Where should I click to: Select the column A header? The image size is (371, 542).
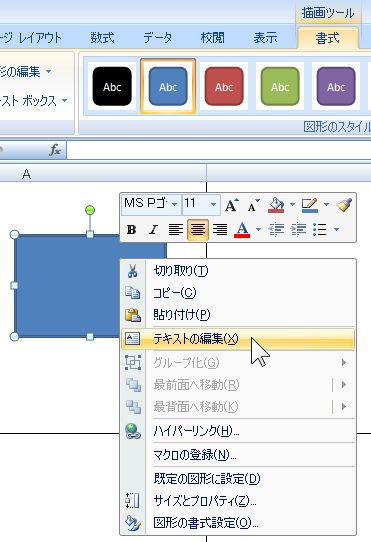click(x=27, y=174)
